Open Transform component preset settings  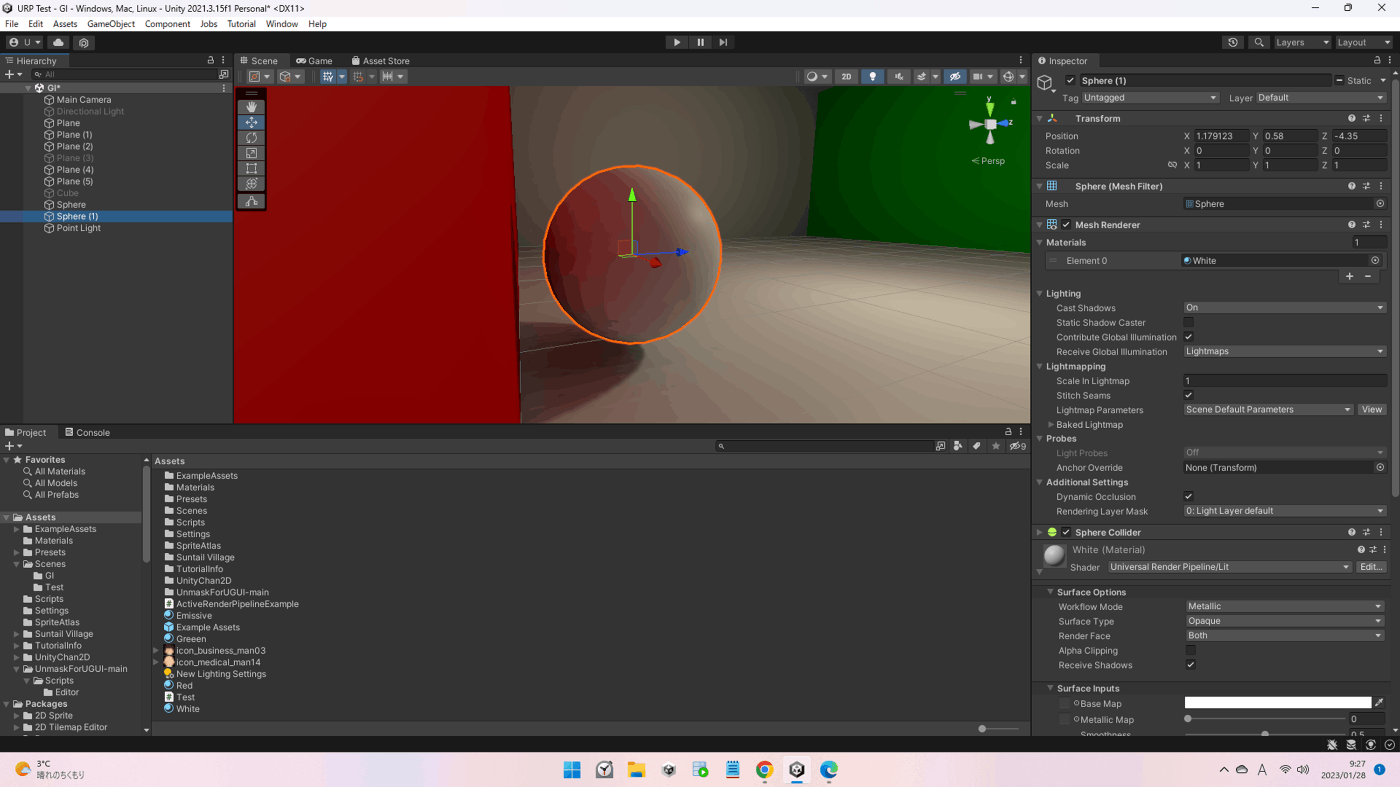(1366, 118)
